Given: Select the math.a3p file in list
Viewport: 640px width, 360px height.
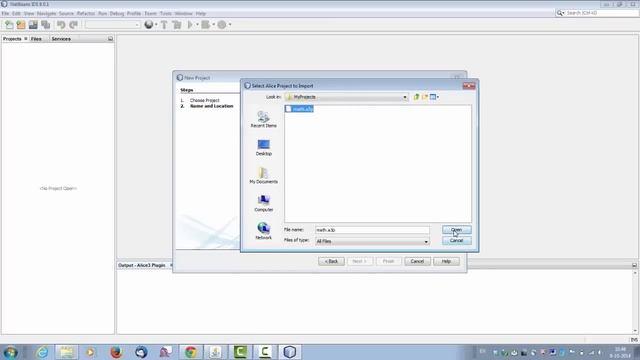Looking at the screenshot, I should click(x=299, y=109).
